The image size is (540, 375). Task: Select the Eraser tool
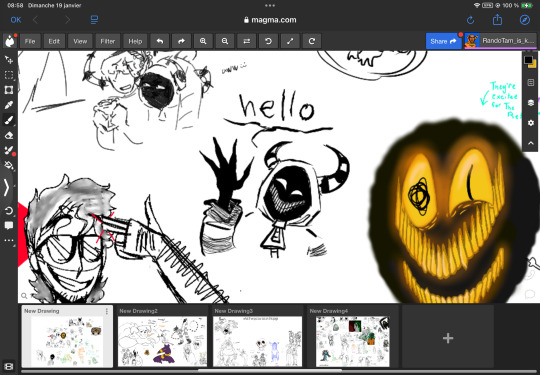[x=9, y=135]
